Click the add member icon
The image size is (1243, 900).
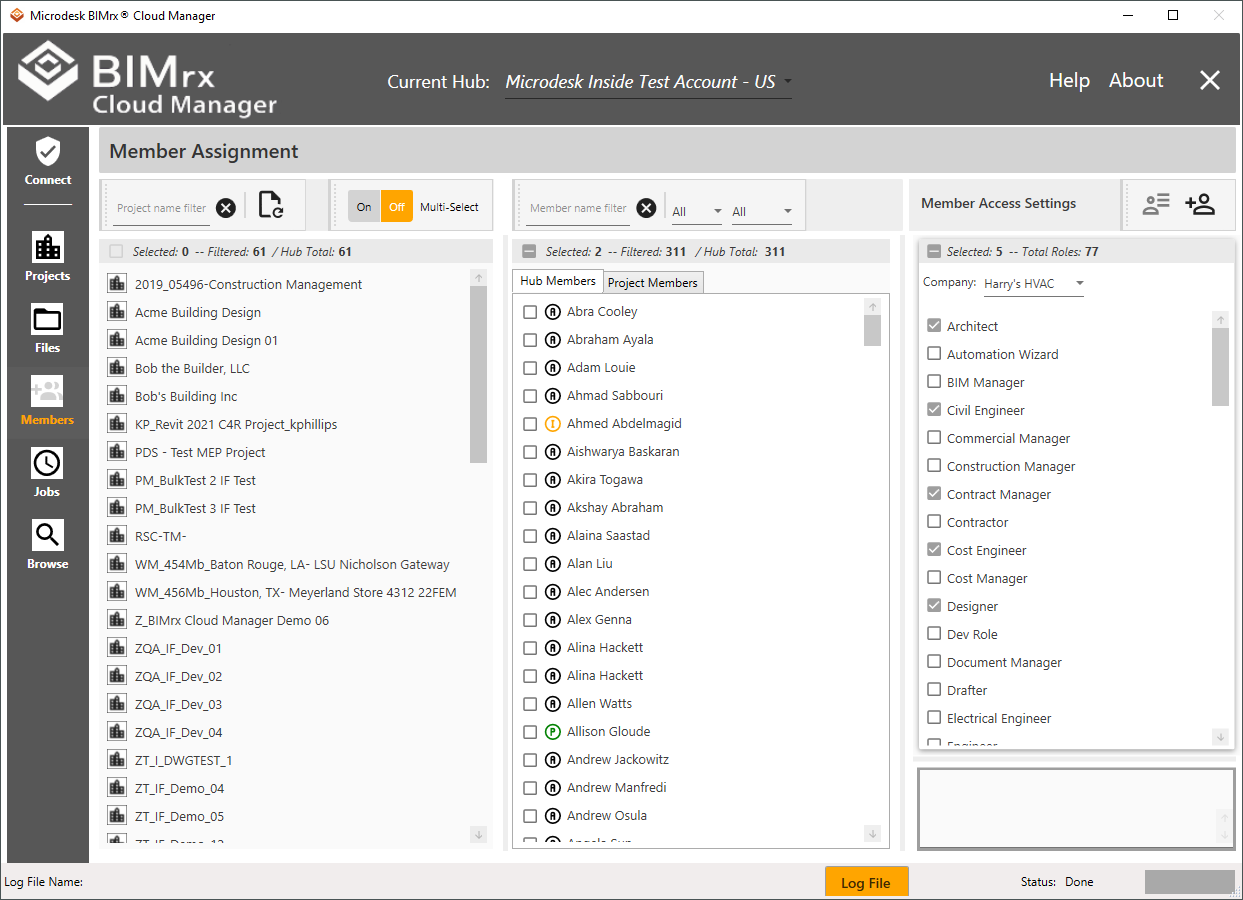coord(1199,204)
